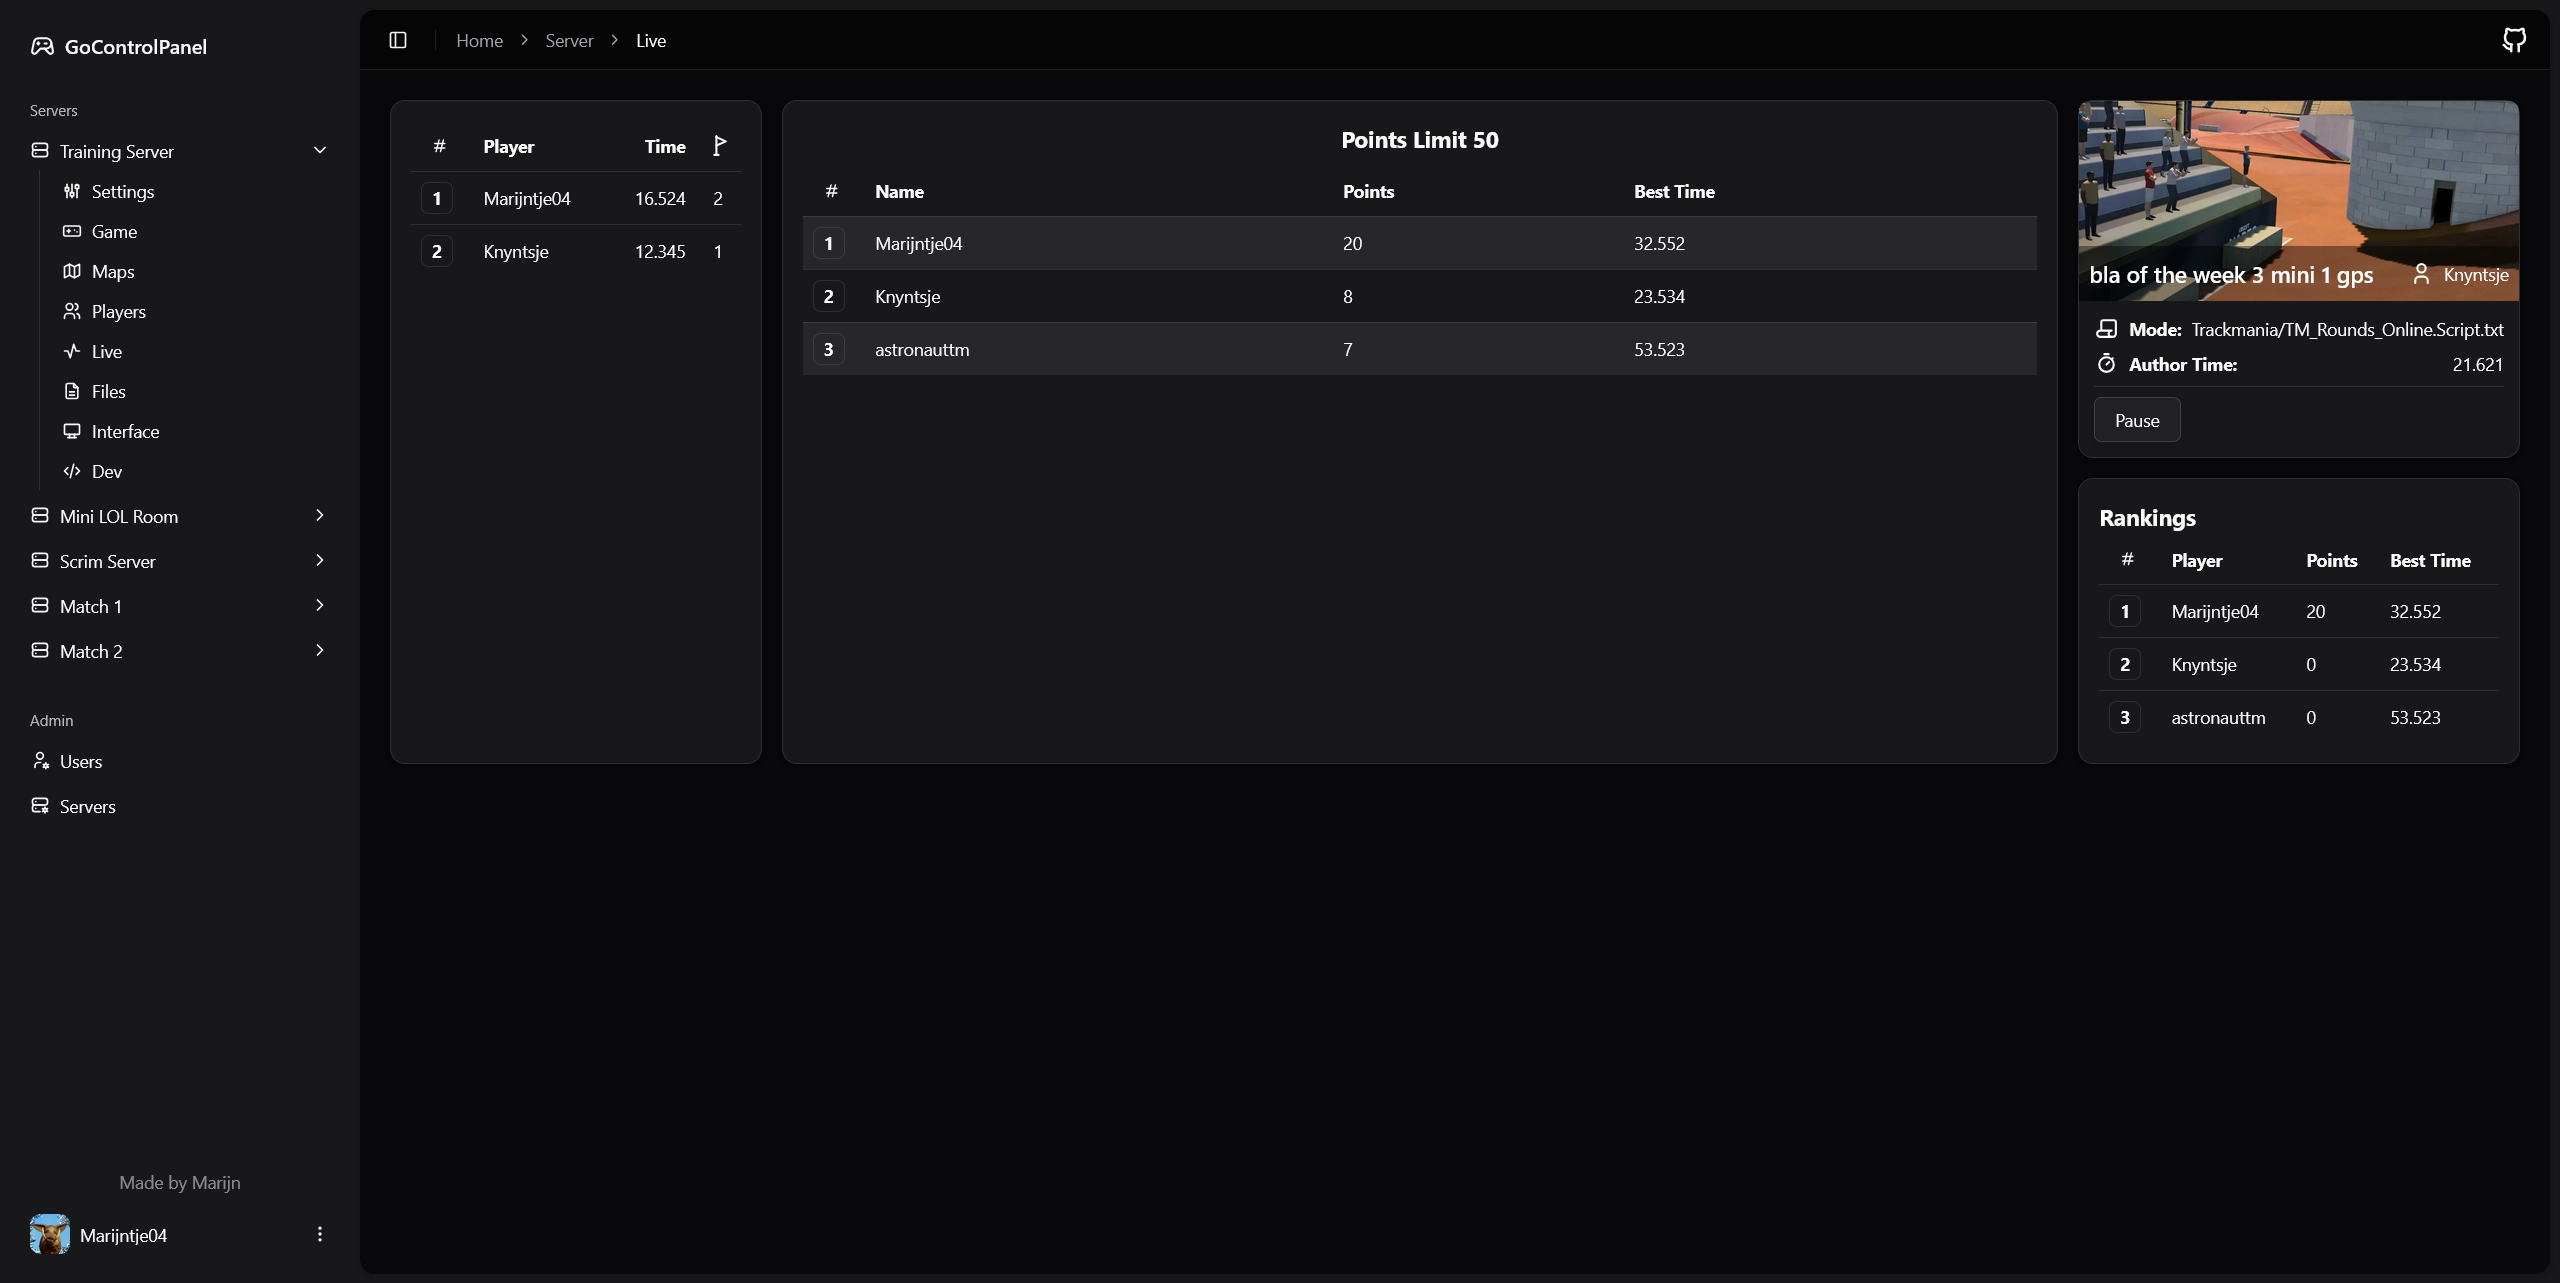The width and height of the screenshot is (2560, 1283).
Task: Select the astronauttm row in Points table
Action: (x=1419, y=349)
